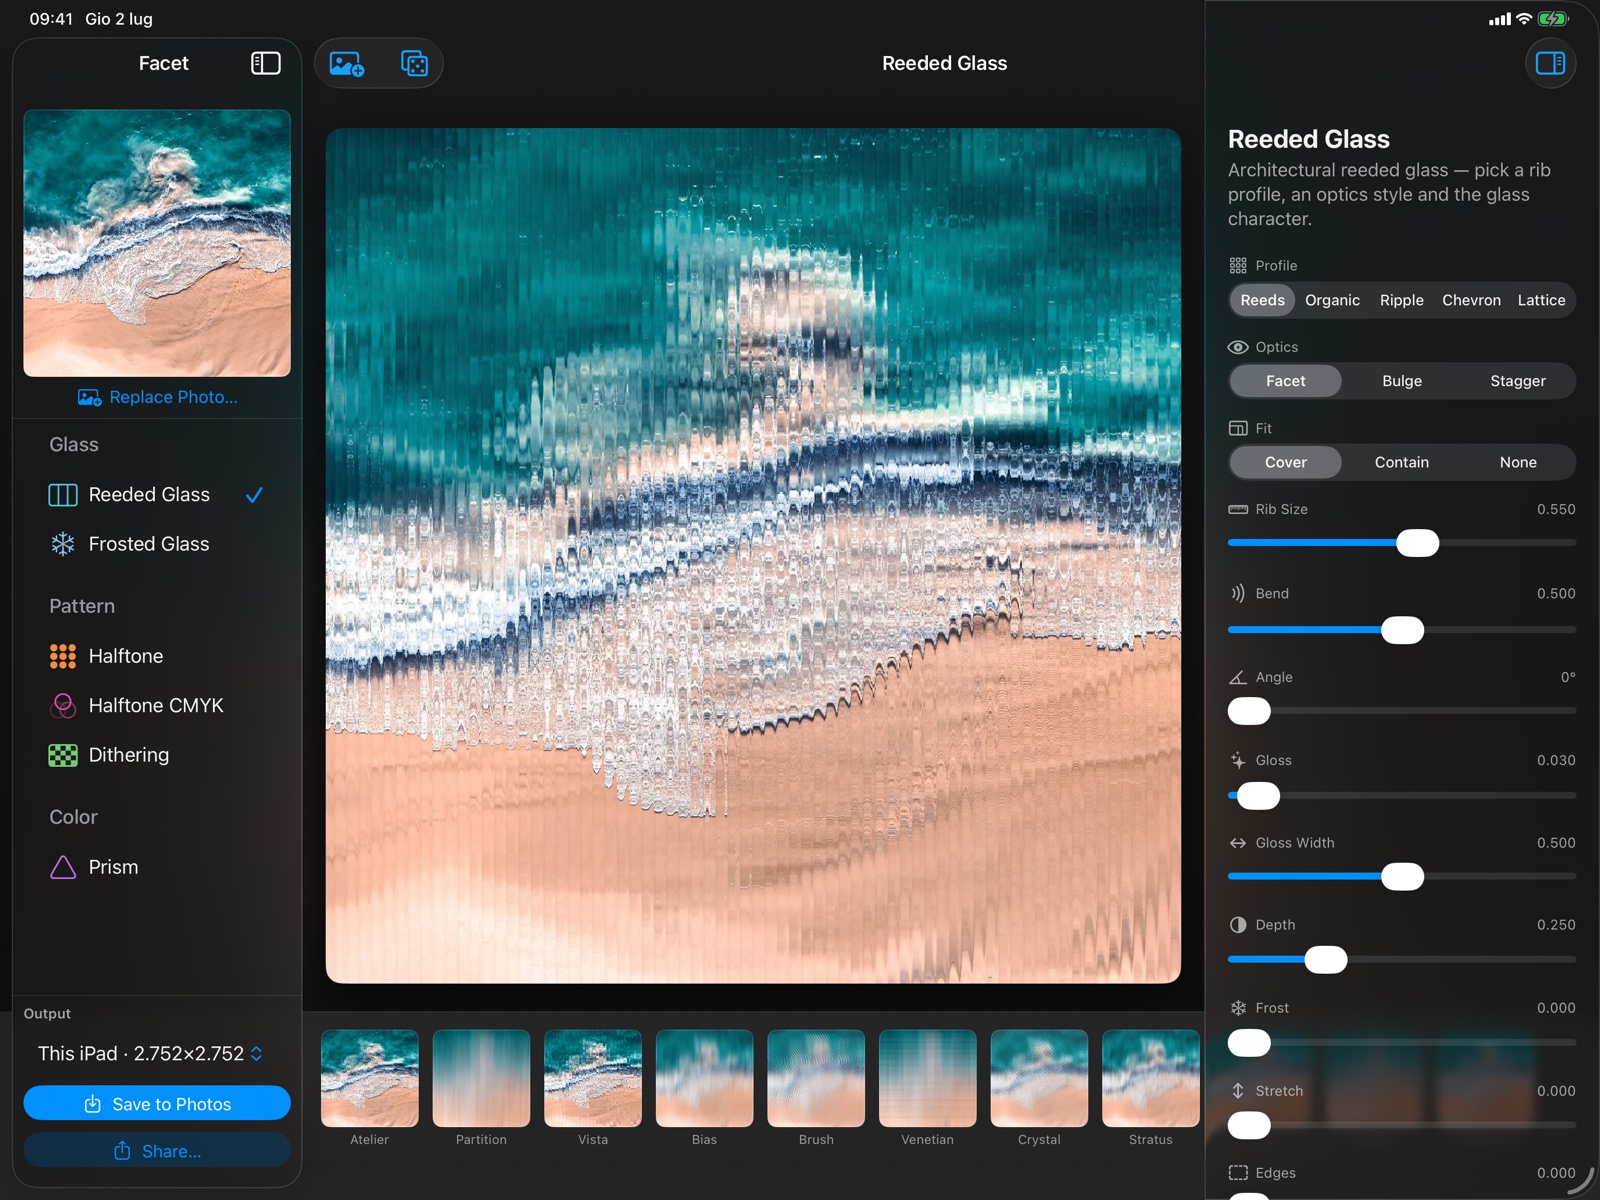Click the Profile grid icon
The height and width of the screenshot is (1200, 1600).
click(1238, 266)
